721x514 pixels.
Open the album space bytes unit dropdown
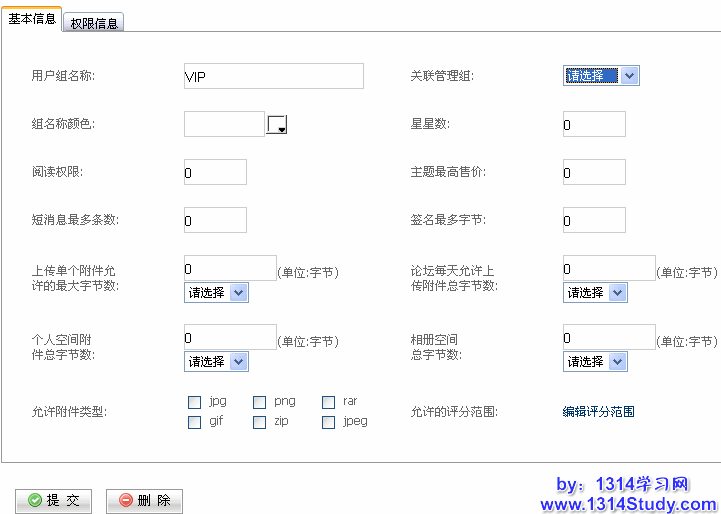(x=595, y=362)
